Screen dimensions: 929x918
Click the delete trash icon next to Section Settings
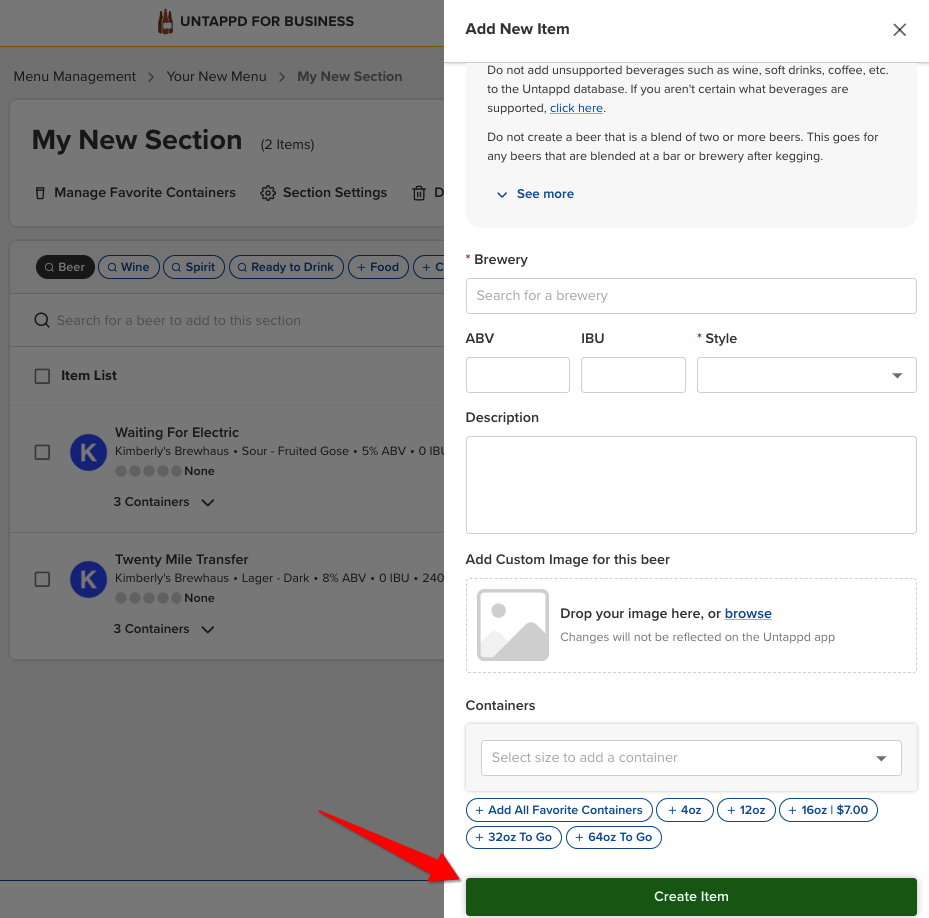(419, 193)
